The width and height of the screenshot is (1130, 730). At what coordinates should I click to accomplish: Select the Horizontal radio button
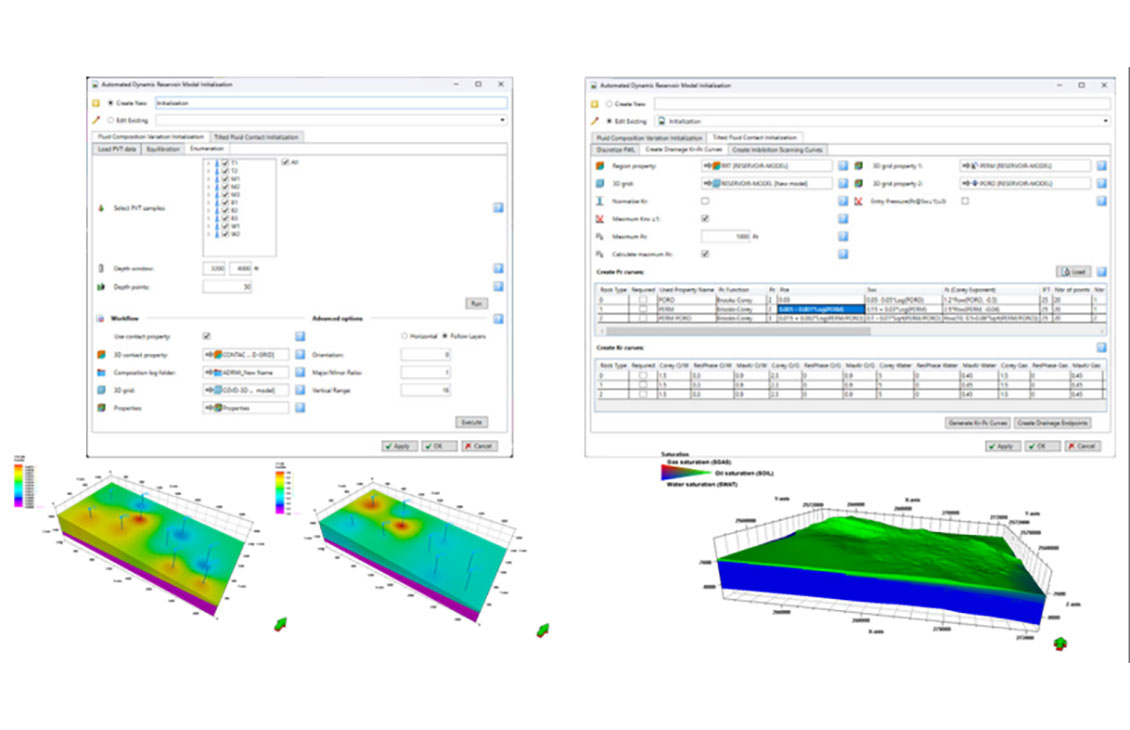405,335
